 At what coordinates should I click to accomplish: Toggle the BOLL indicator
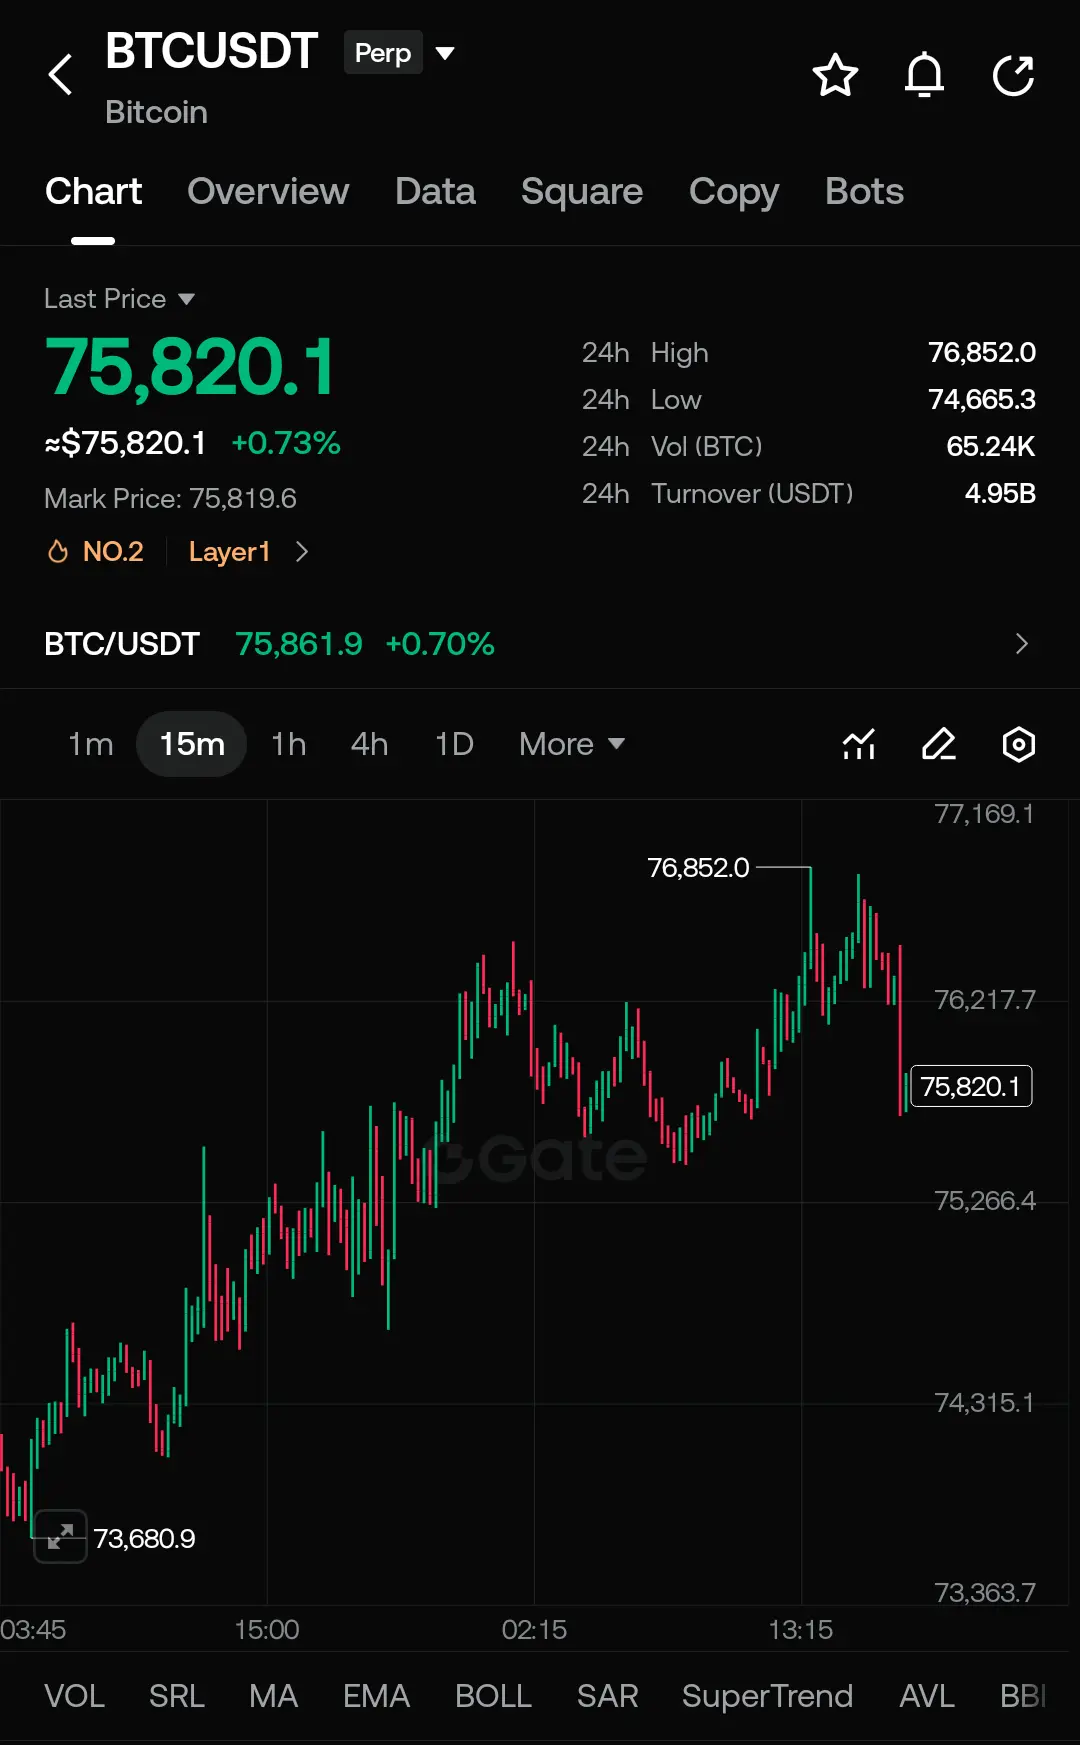[493, 1696]
